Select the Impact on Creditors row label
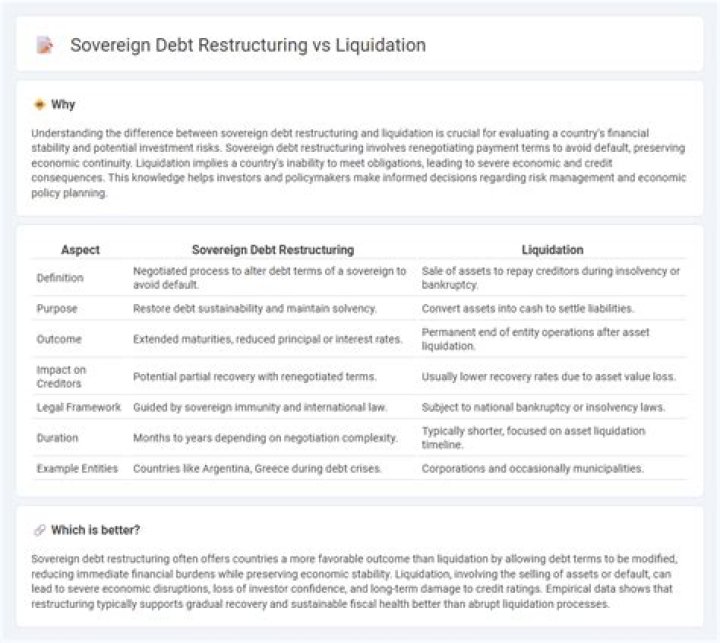Screen dimensions: 720x643 point(61,377)
